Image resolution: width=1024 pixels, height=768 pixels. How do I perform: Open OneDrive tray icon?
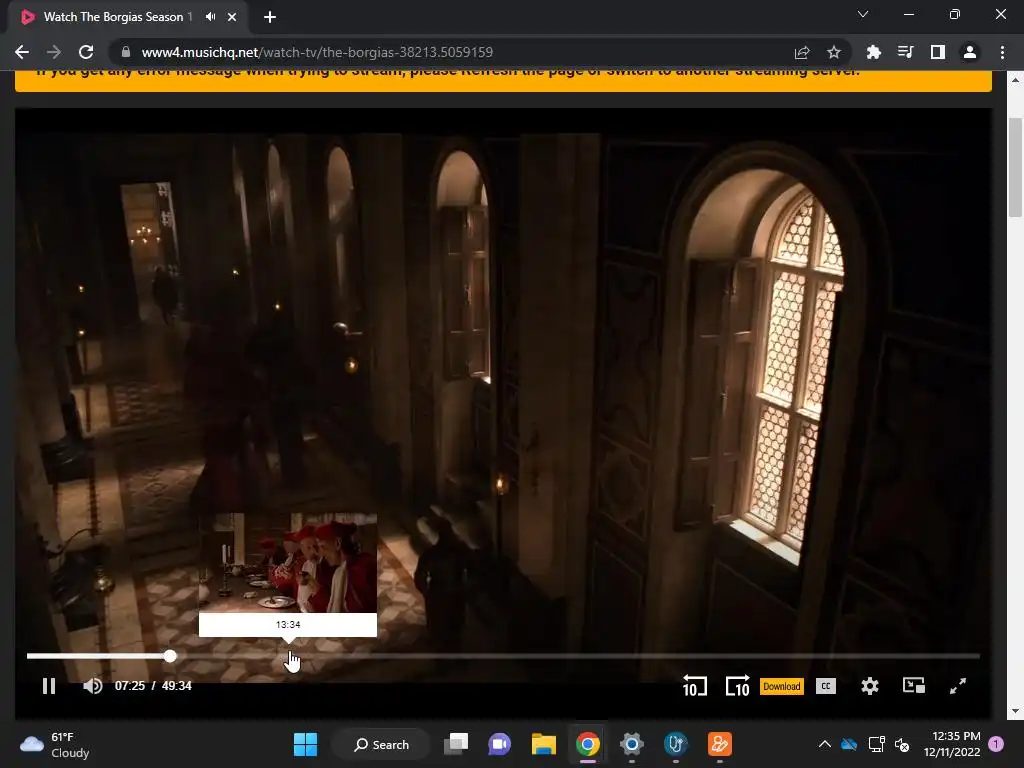(849, 744)
